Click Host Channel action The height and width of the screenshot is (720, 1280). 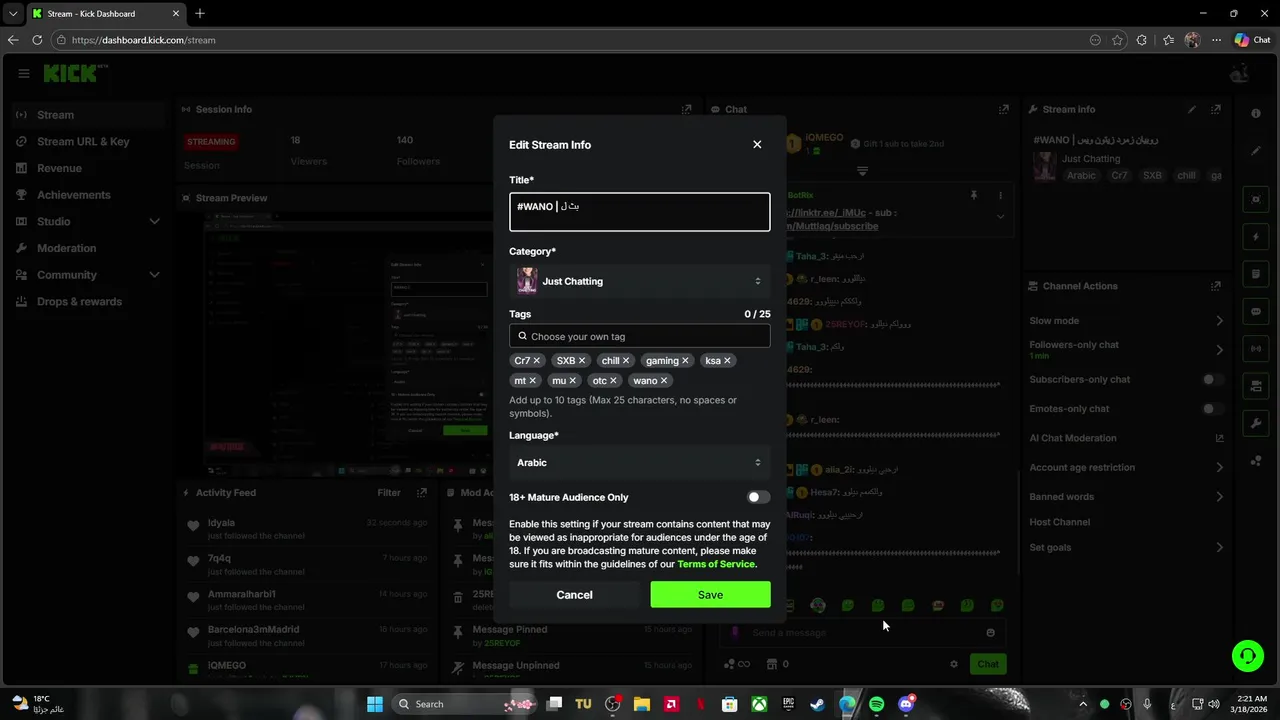pyautogui.click(x=1060, y=522)
